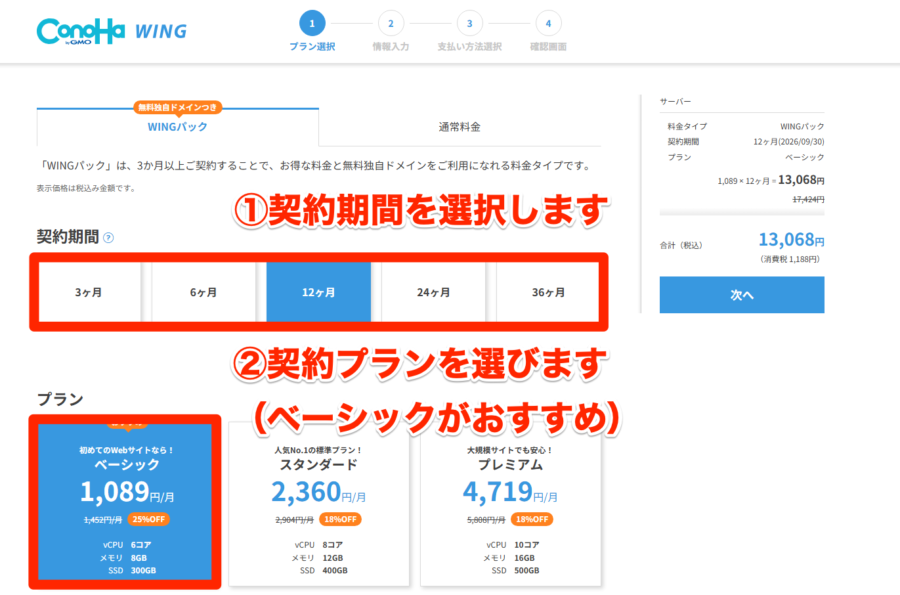This screenshot has height=595, width=900.
Task: Click the ConoHa WING logo
Action: (110, 27)
